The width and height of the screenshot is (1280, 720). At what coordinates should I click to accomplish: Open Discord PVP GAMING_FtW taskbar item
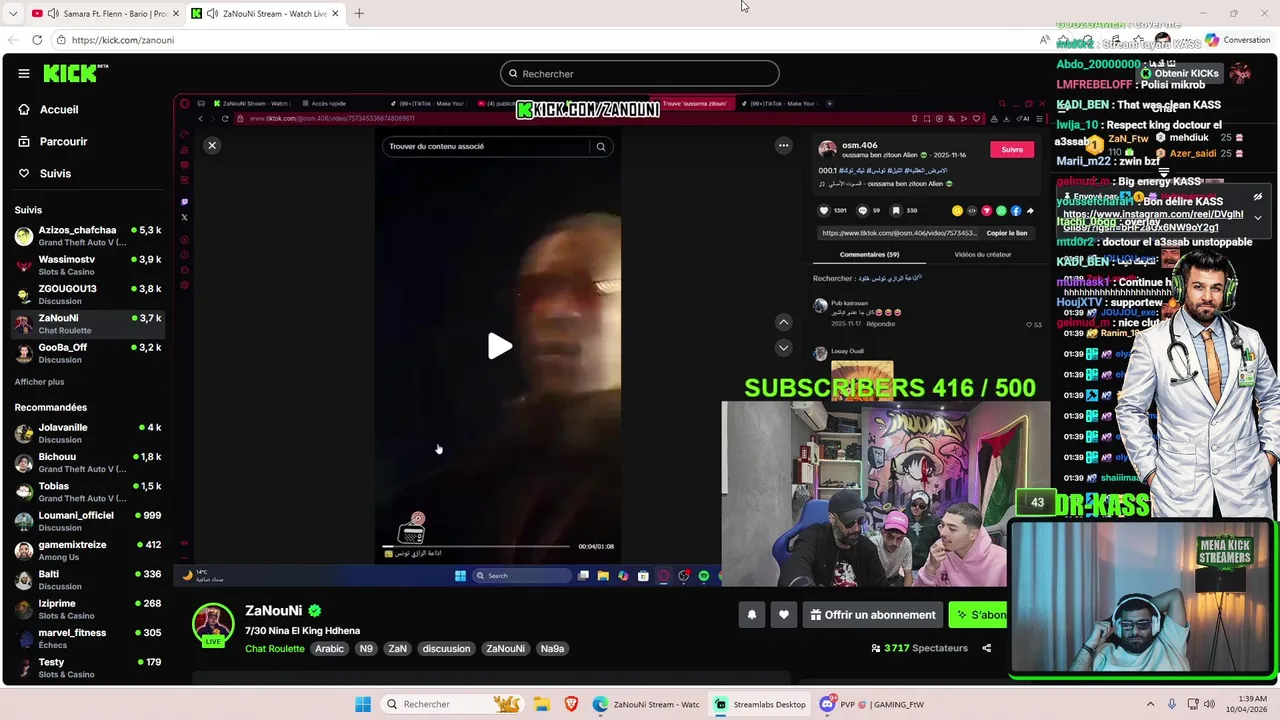[872, 704]
